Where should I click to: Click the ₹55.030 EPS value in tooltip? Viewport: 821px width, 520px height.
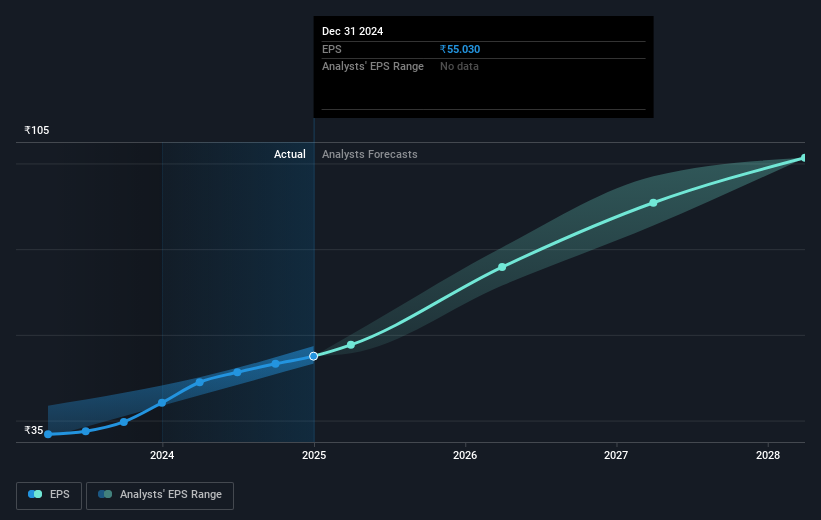[x=460, y=49]
